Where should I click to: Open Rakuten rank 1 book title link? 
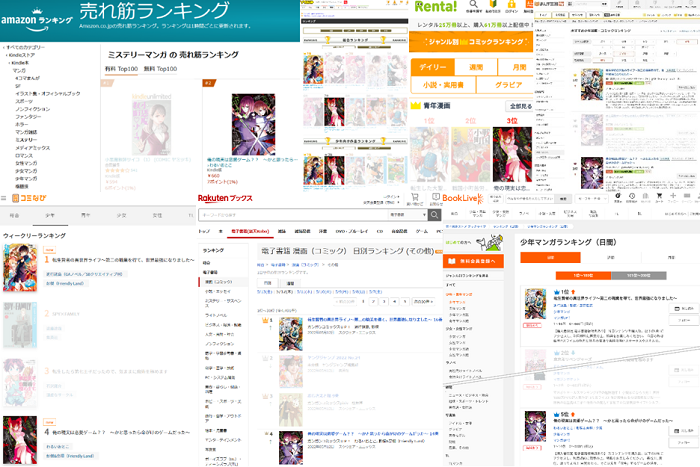(x=375, y=320)
